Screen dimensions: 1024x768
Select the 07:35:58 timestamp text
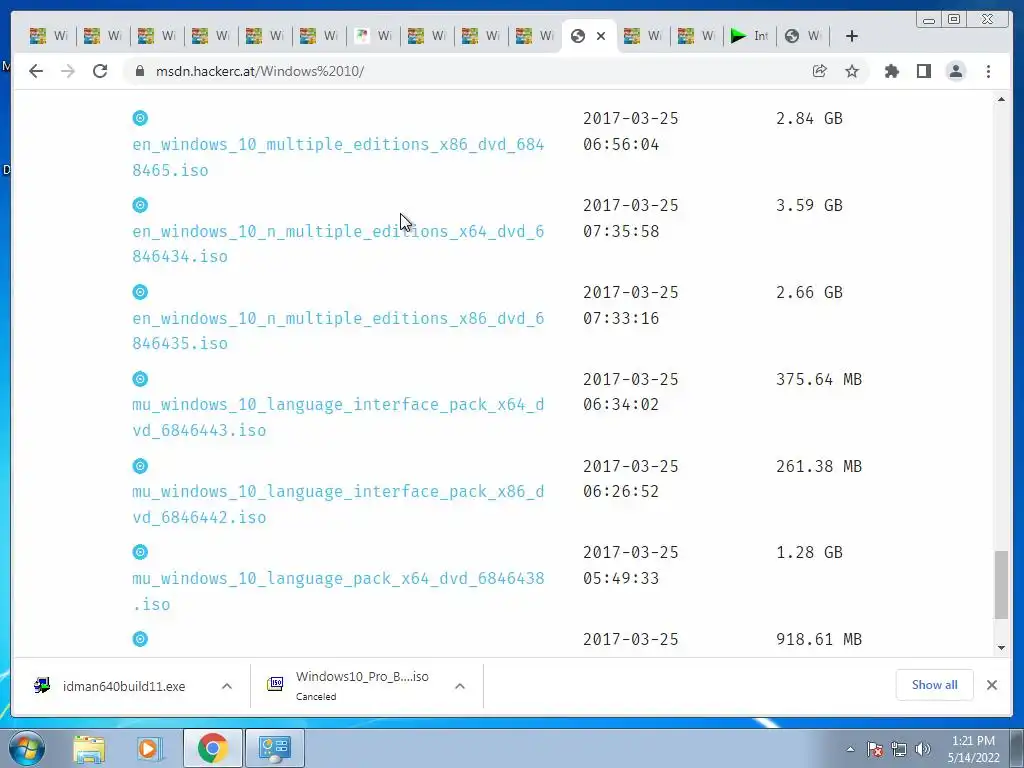[621, 231]
